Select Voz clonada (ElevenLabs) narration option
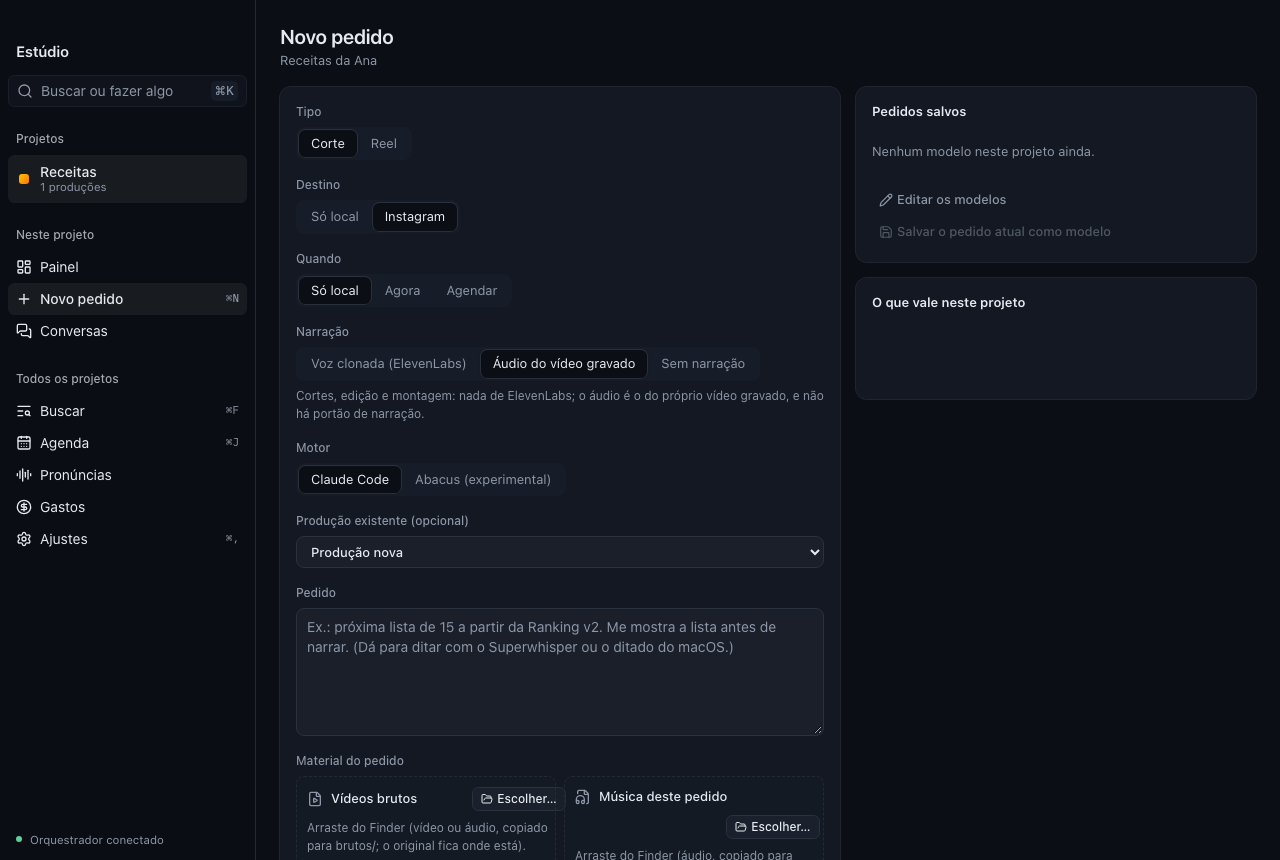1280x860 pixels. coord(388,363)
